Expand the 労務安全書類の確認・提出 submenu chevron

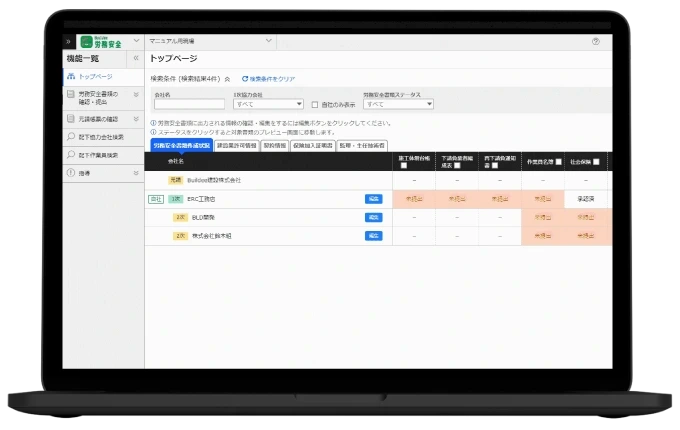pos(136,94)
